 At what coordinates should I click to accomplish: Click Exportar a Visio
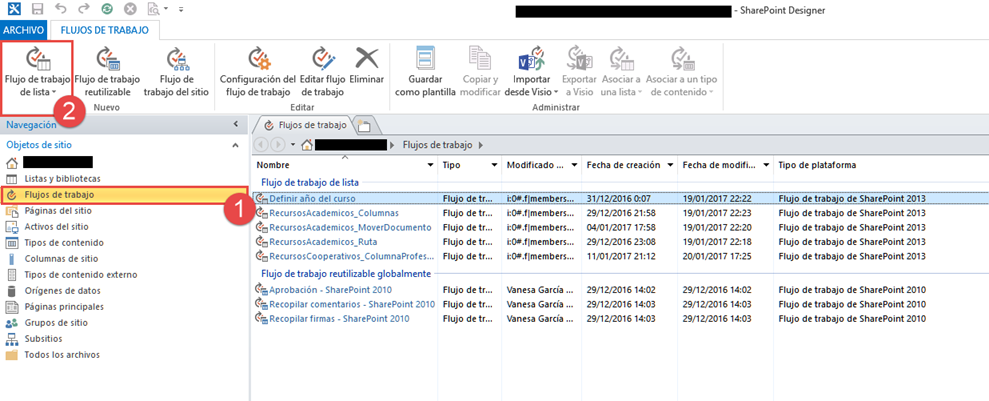pyautogui.click(x=579, y=71)
